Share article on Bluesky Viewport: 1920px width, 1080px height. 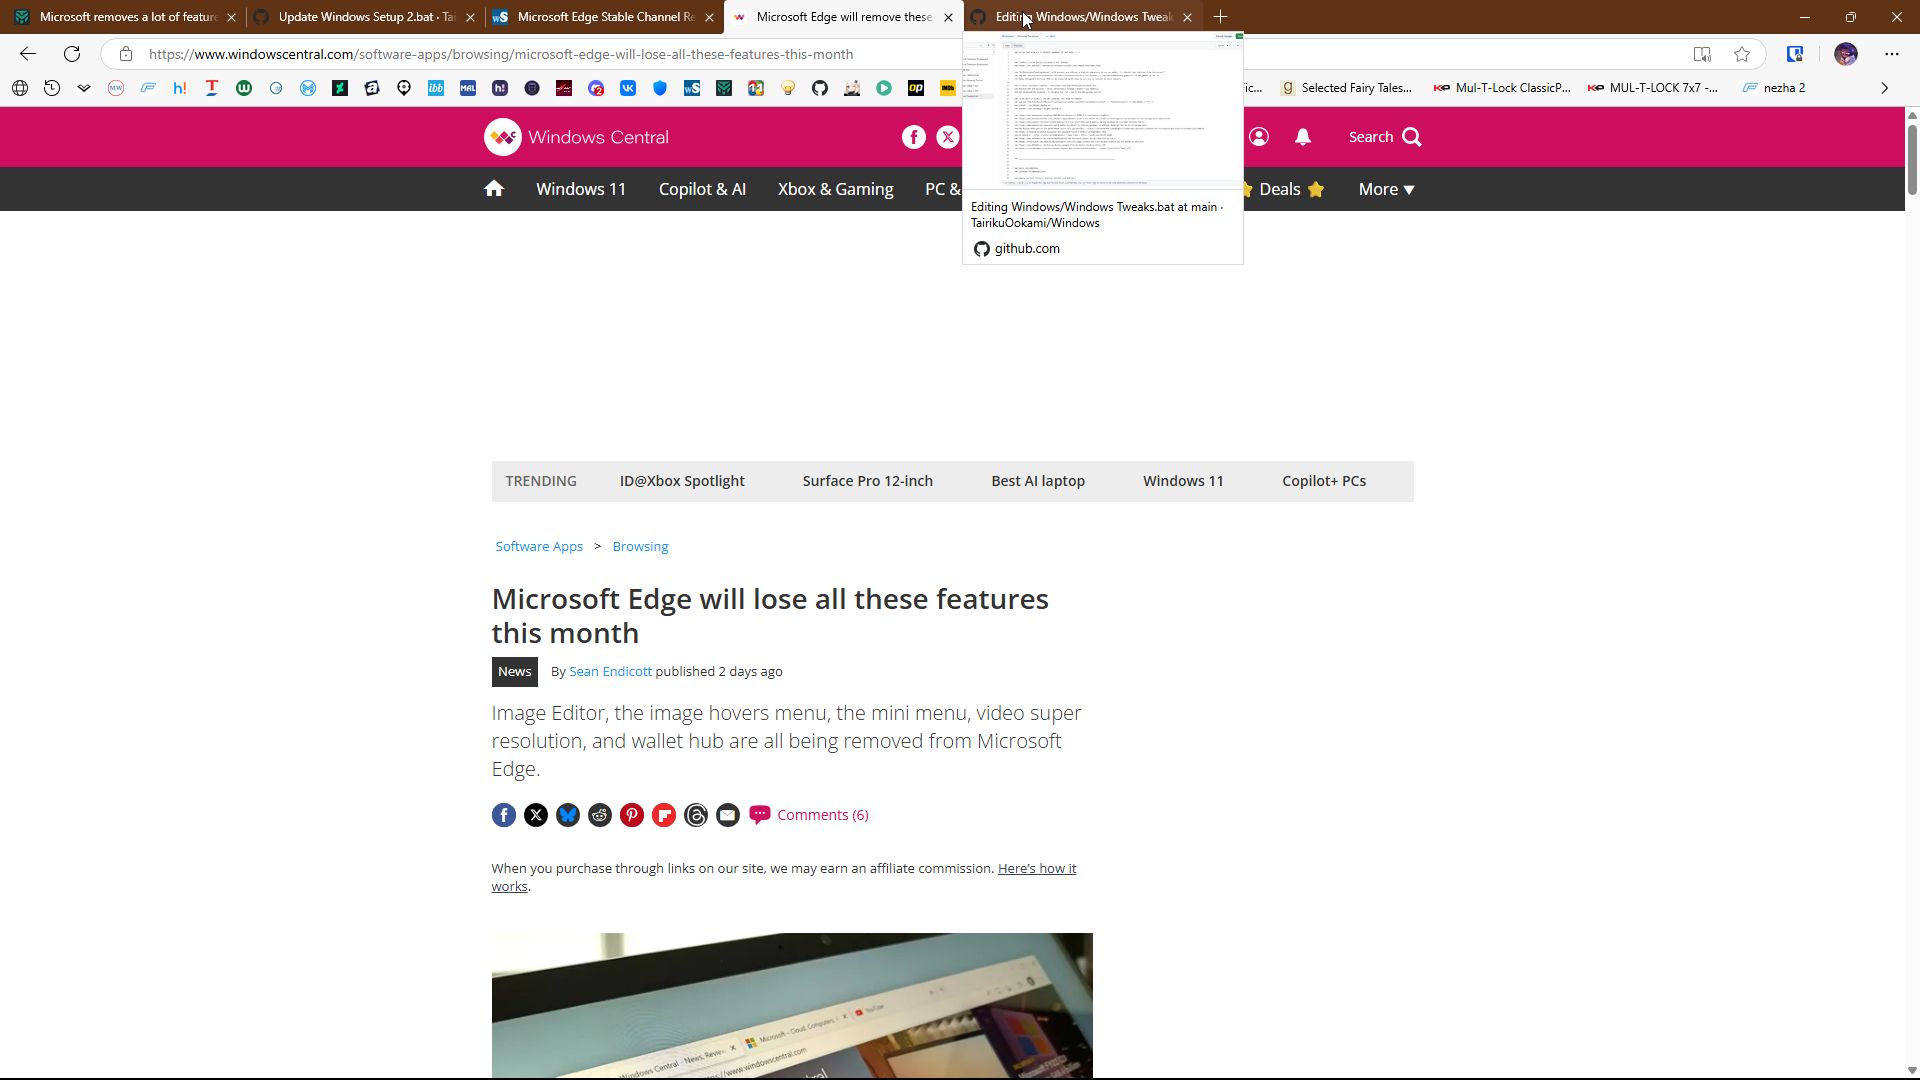(568, 816)
